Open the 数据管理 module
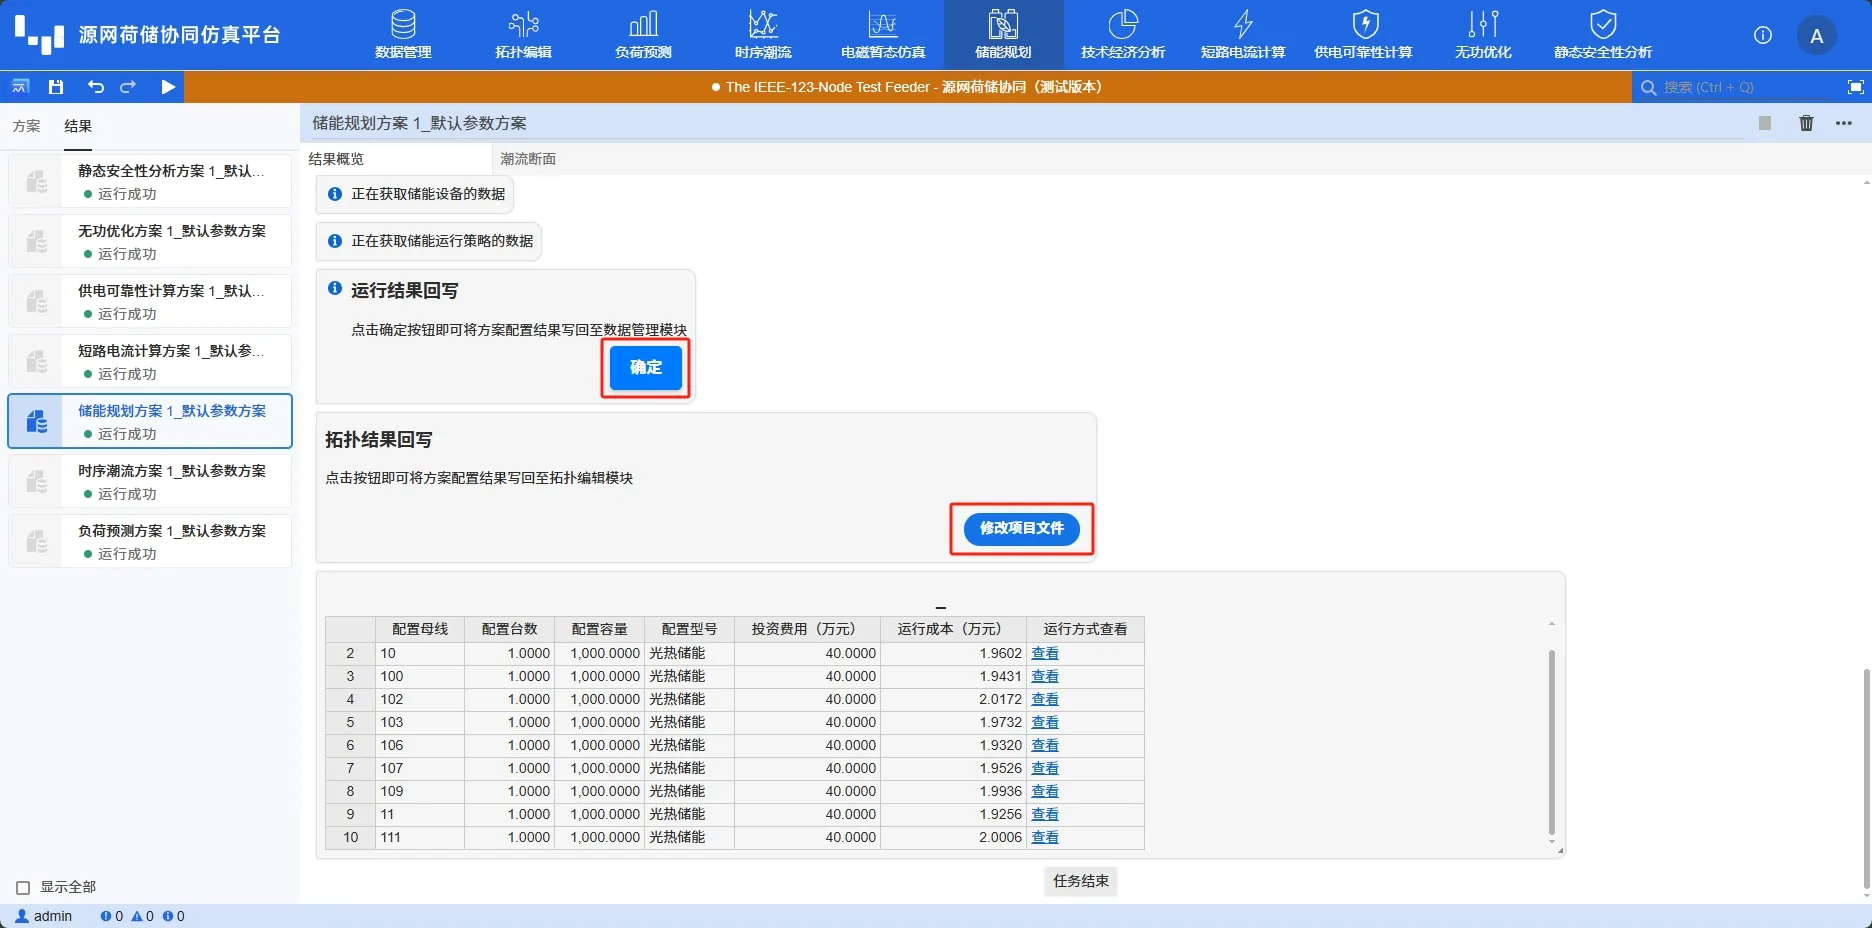1872x928 pixels. pos(403,35)
